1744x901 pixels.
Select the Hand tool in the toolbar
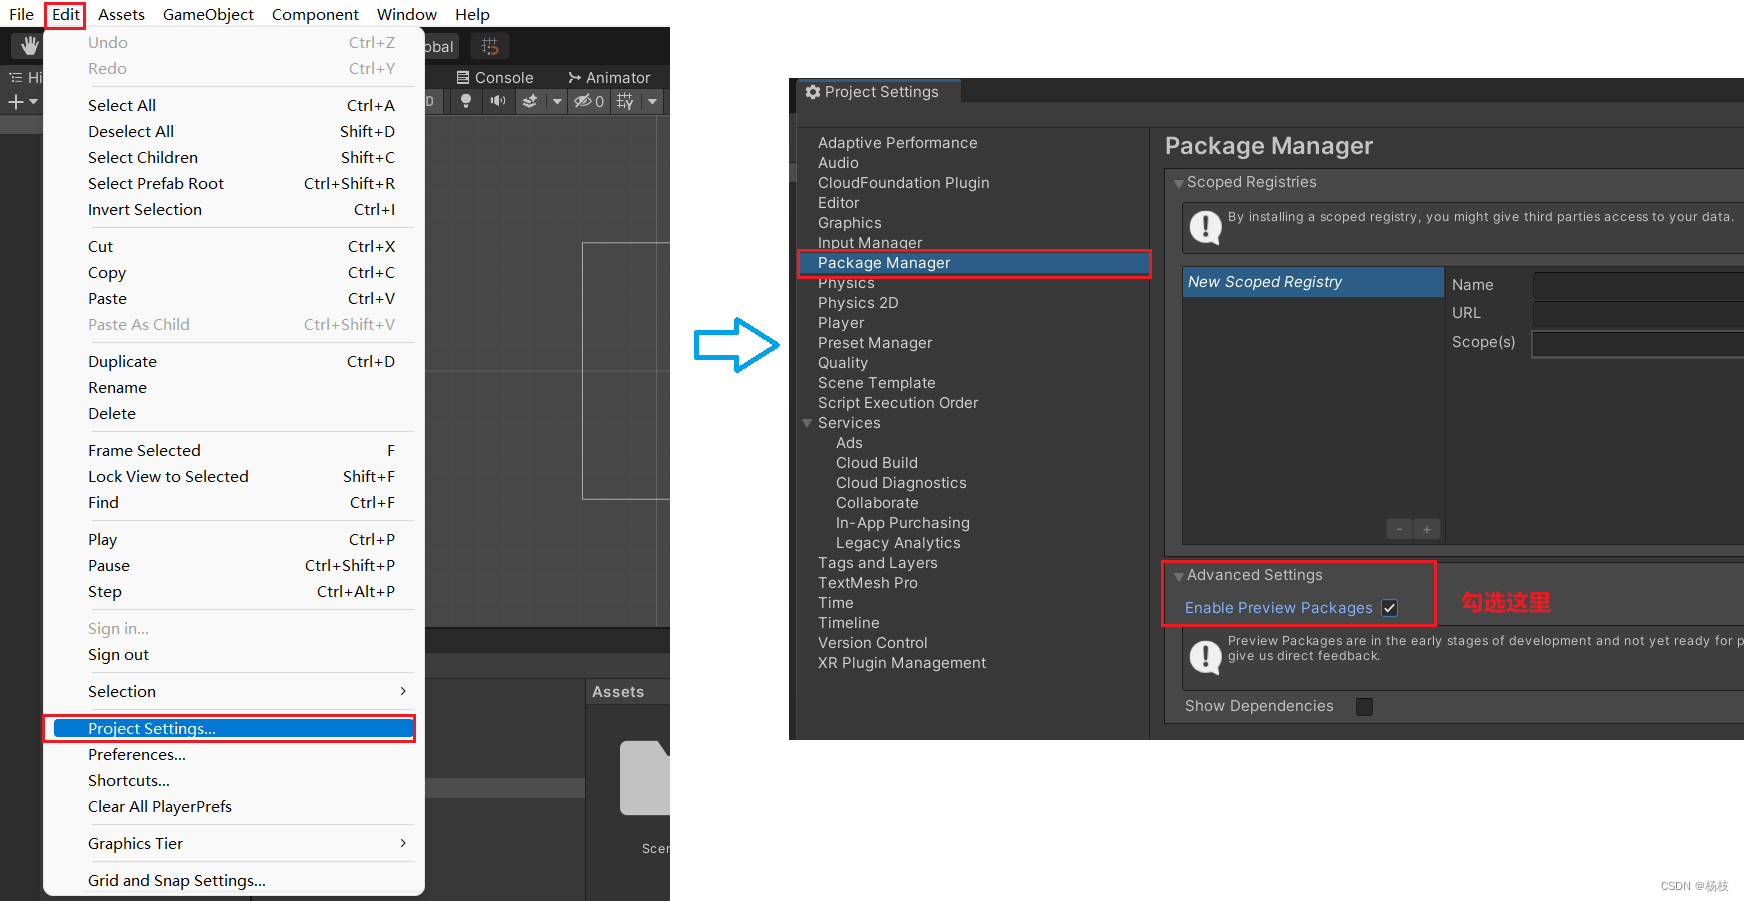tap(29, 45)
